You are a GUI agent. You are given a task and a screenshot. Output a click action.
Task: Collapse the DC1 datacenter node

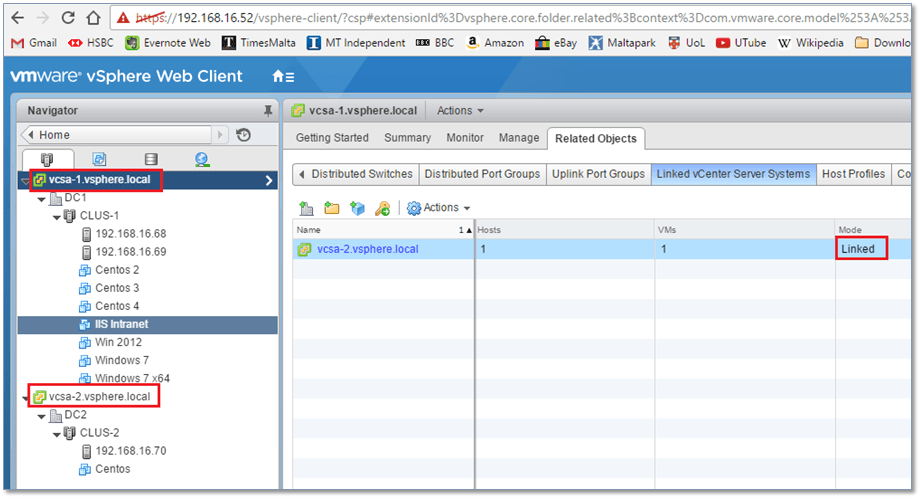pos(42,200)
